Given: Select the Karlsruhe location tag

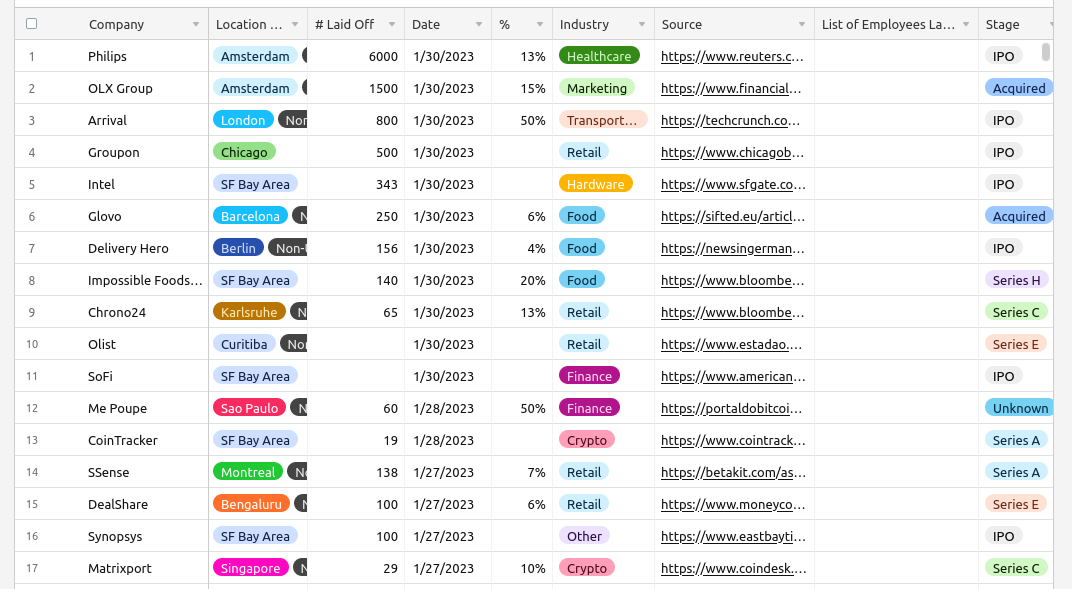Looking at the screenshot, I should (249, 313).
